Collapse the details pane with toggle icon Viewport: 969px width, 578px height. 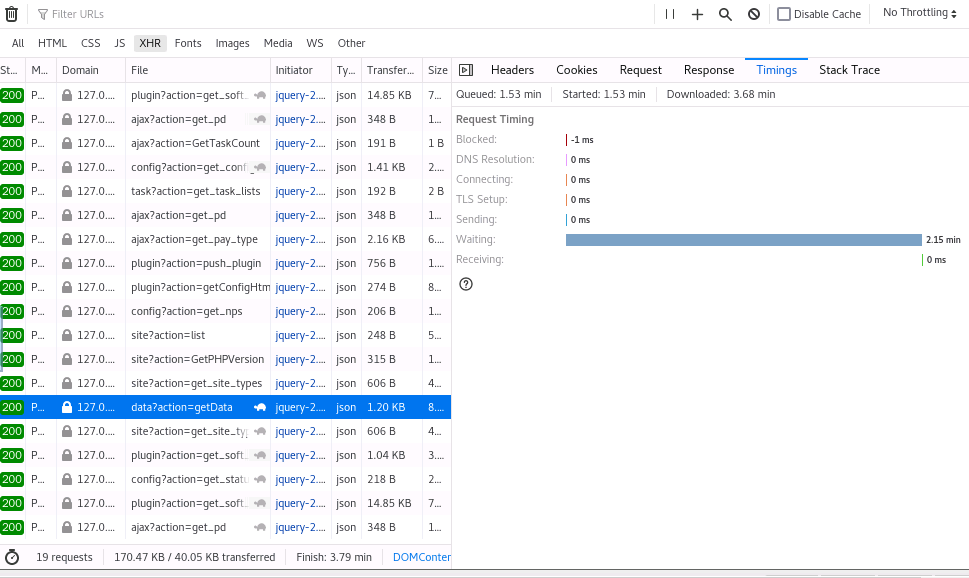[x=466, y=70]
